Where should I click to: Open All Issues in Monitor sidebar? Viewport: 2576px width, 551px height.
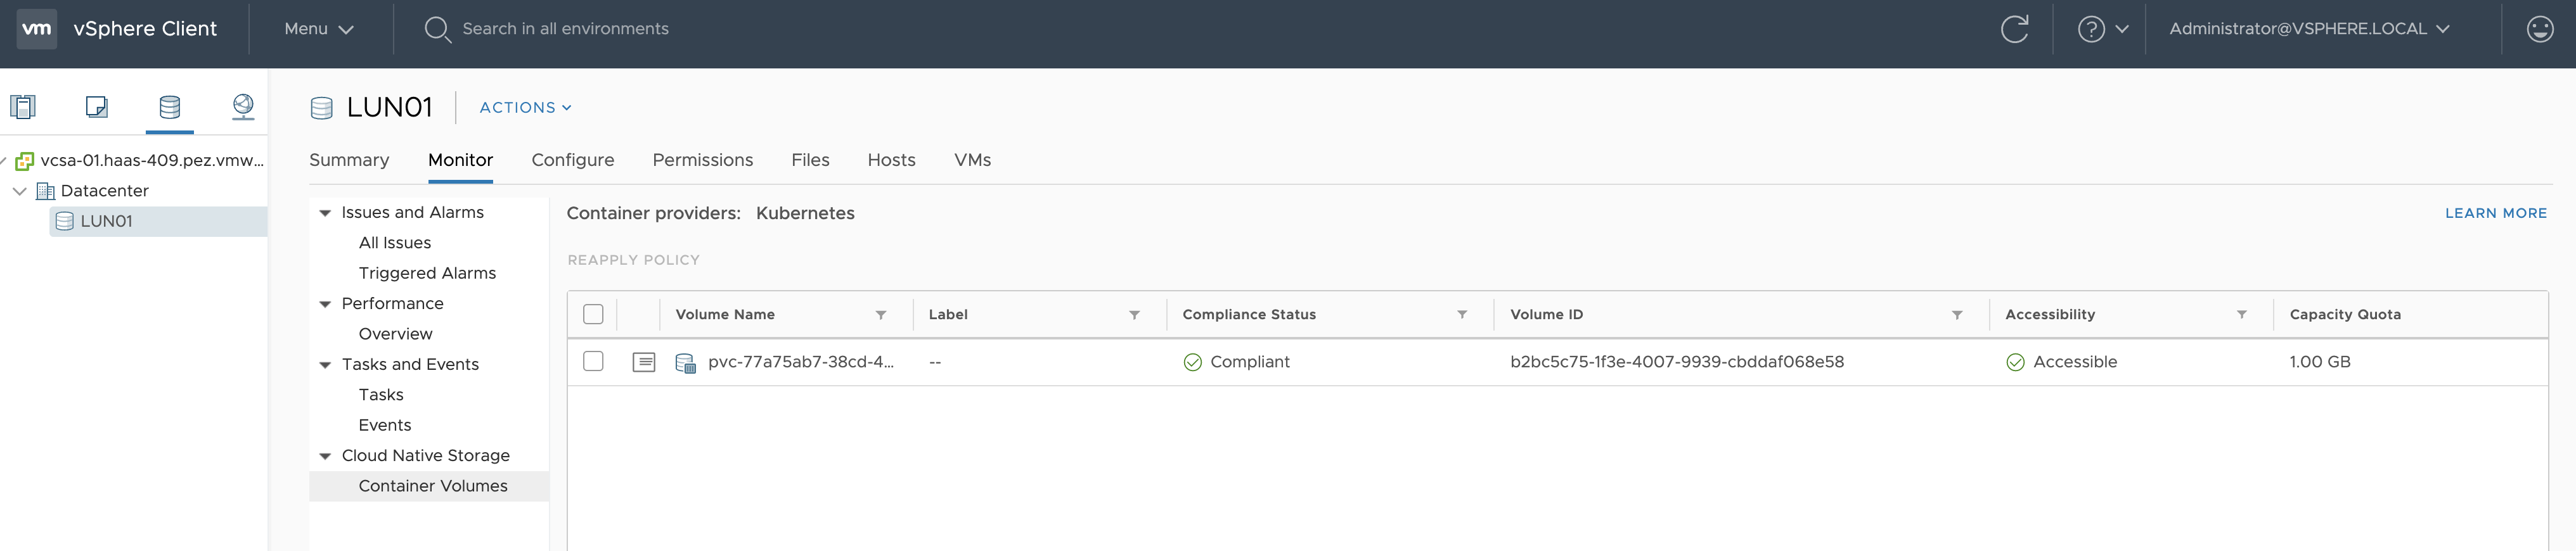coord(395,243)
